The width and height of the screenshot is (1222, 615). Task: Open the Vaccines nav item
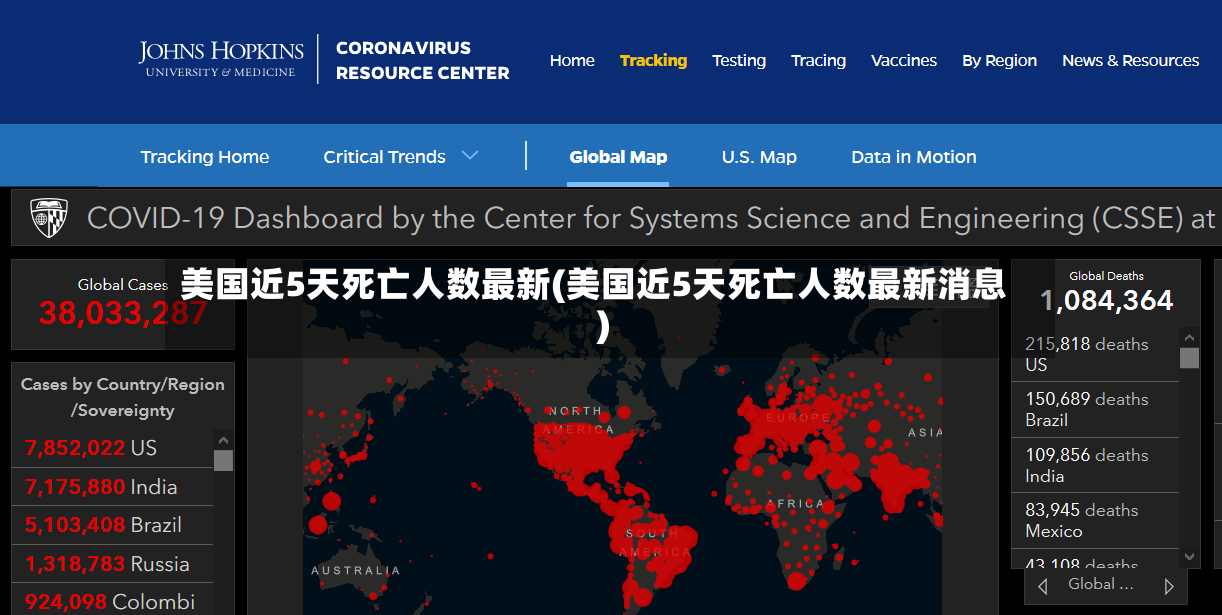click(x=904, y=60)
